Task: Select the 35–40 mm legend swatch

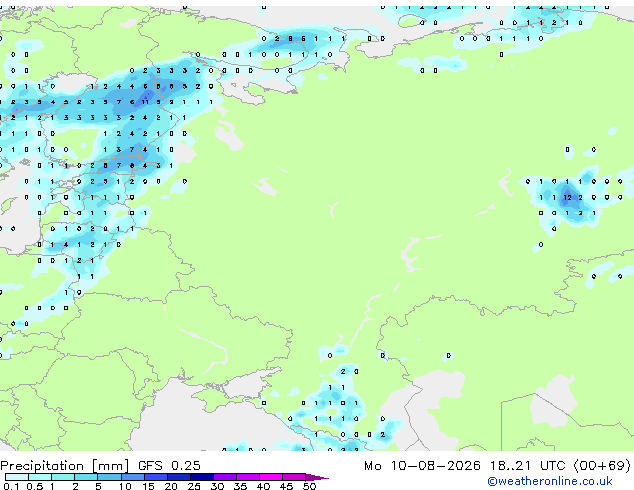Action: 247,477
